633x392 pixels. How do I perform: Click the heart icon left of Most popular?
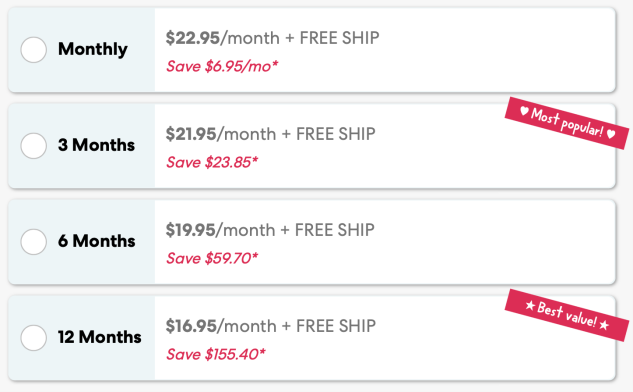coord(524,111)
